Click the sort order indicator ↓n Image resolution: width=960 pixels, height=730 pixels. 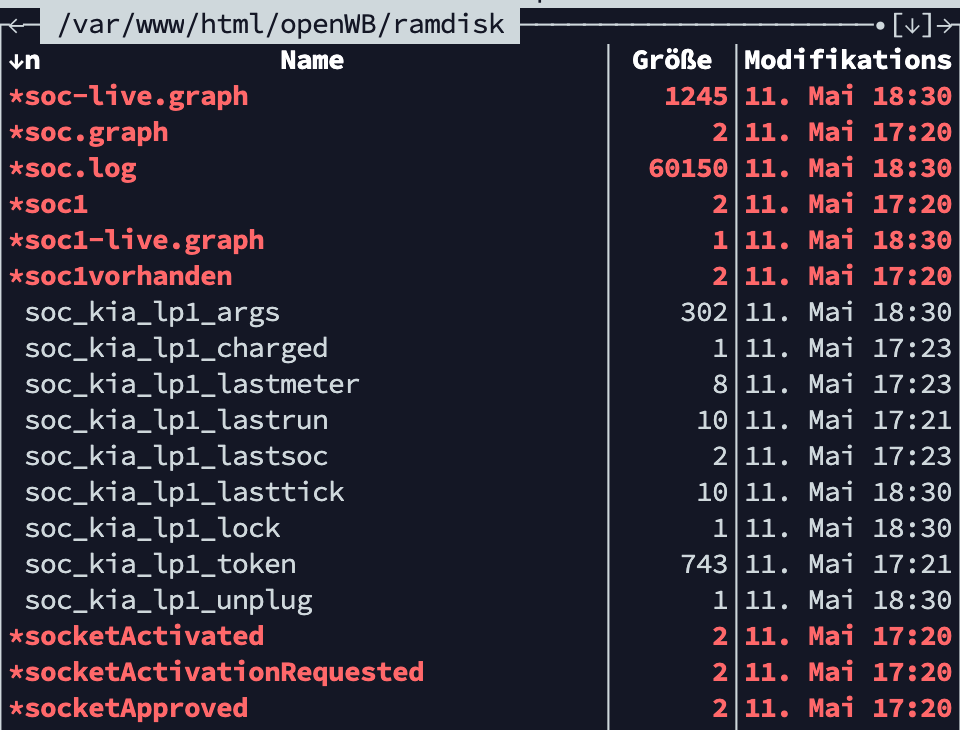(x=24, y=61)
